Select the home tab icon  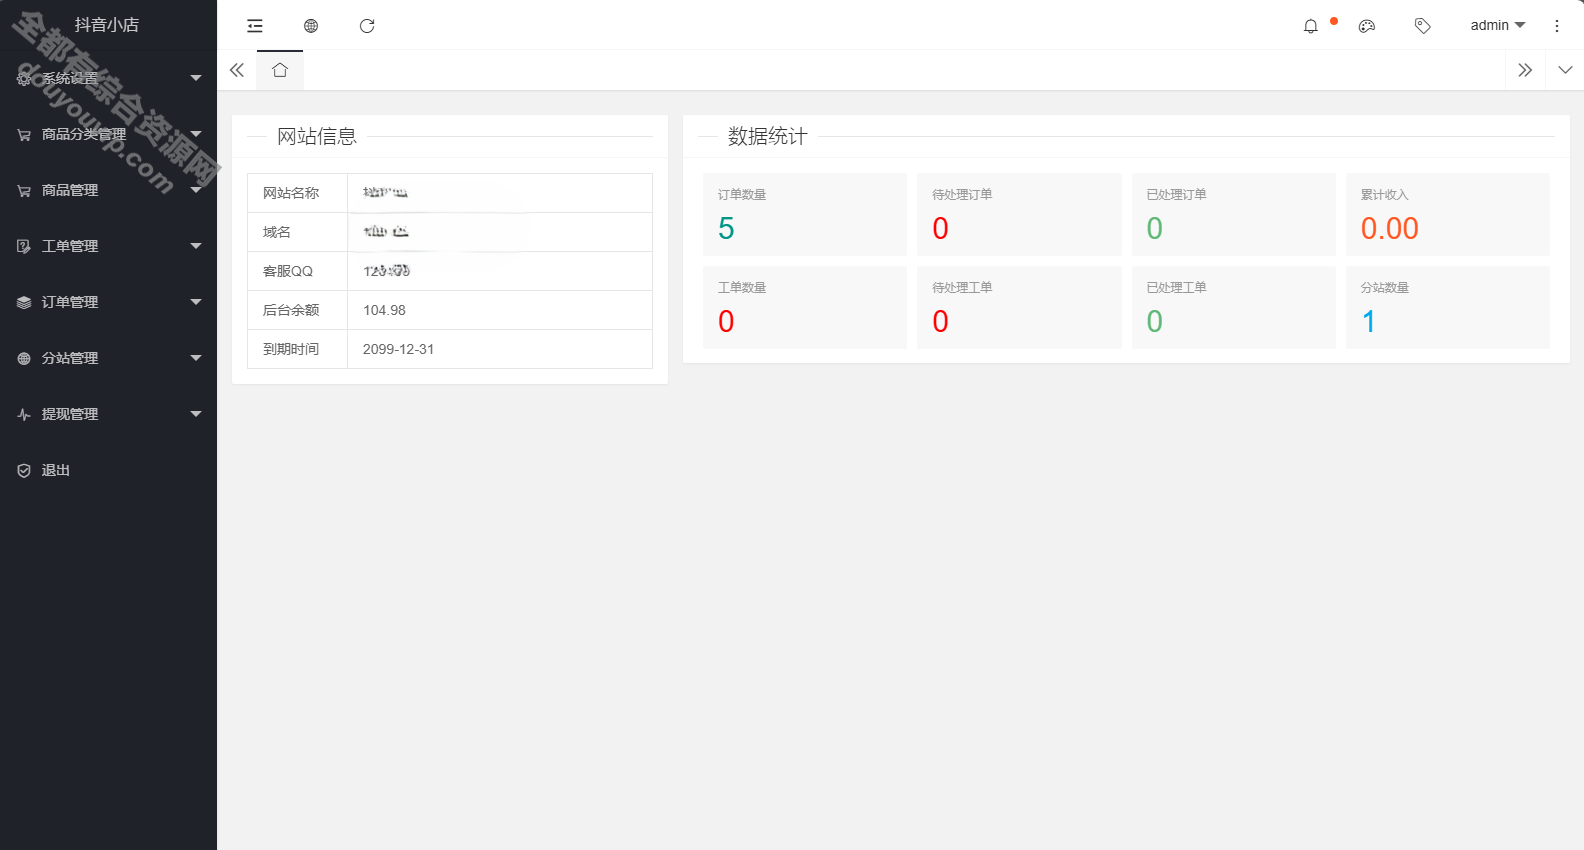click(x=280, y=70)
